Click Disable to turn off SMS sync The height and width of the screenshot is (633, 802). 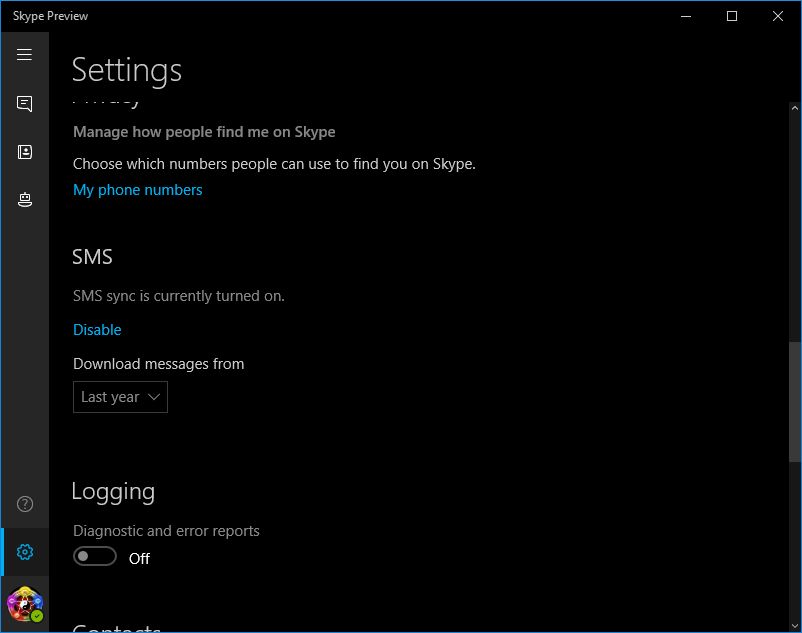(97, 330)
